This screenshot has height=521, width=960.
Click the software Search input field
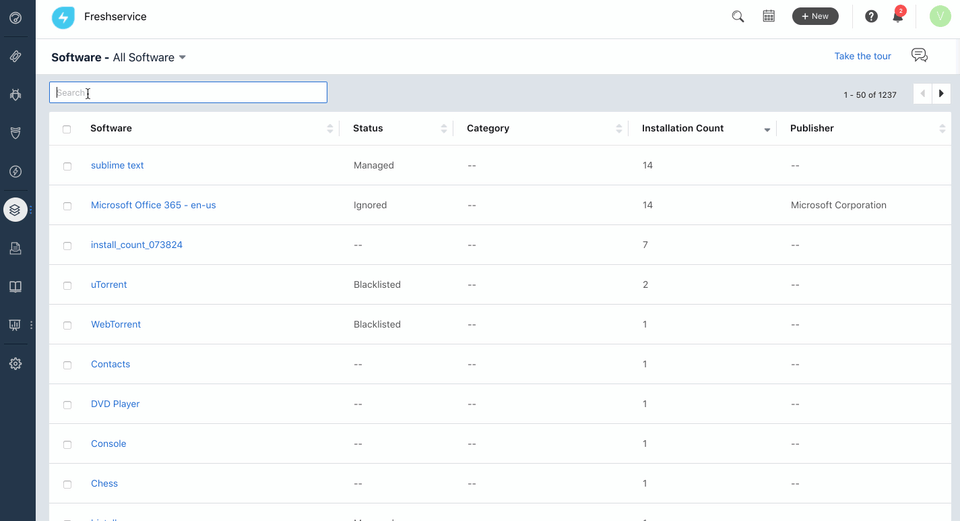pos(188,93)
